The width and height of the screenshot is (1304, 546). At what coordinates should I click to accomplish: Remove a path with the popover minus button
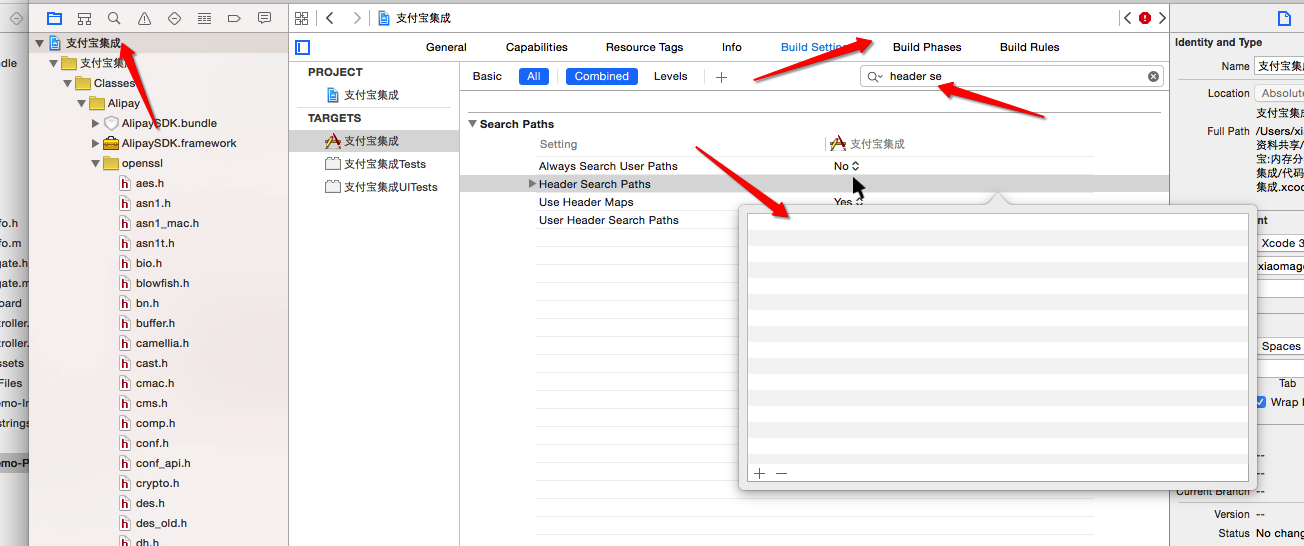tap(782, 473)
